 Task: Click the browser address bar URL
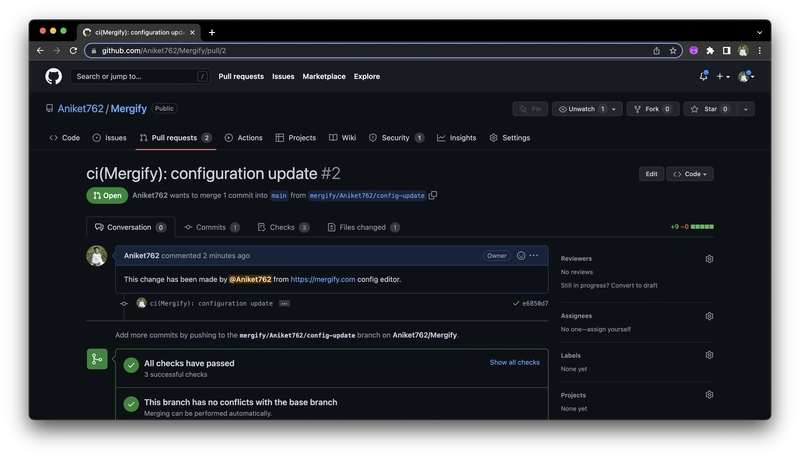pyautogui.click(x=163, y=50)
